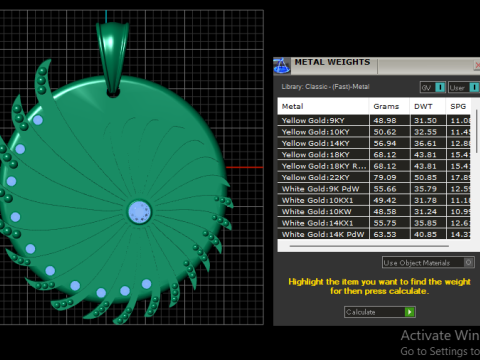This screenshot has width=480, height=360.
Task: Close the Metal Weights panel
Action: [477, 65]
